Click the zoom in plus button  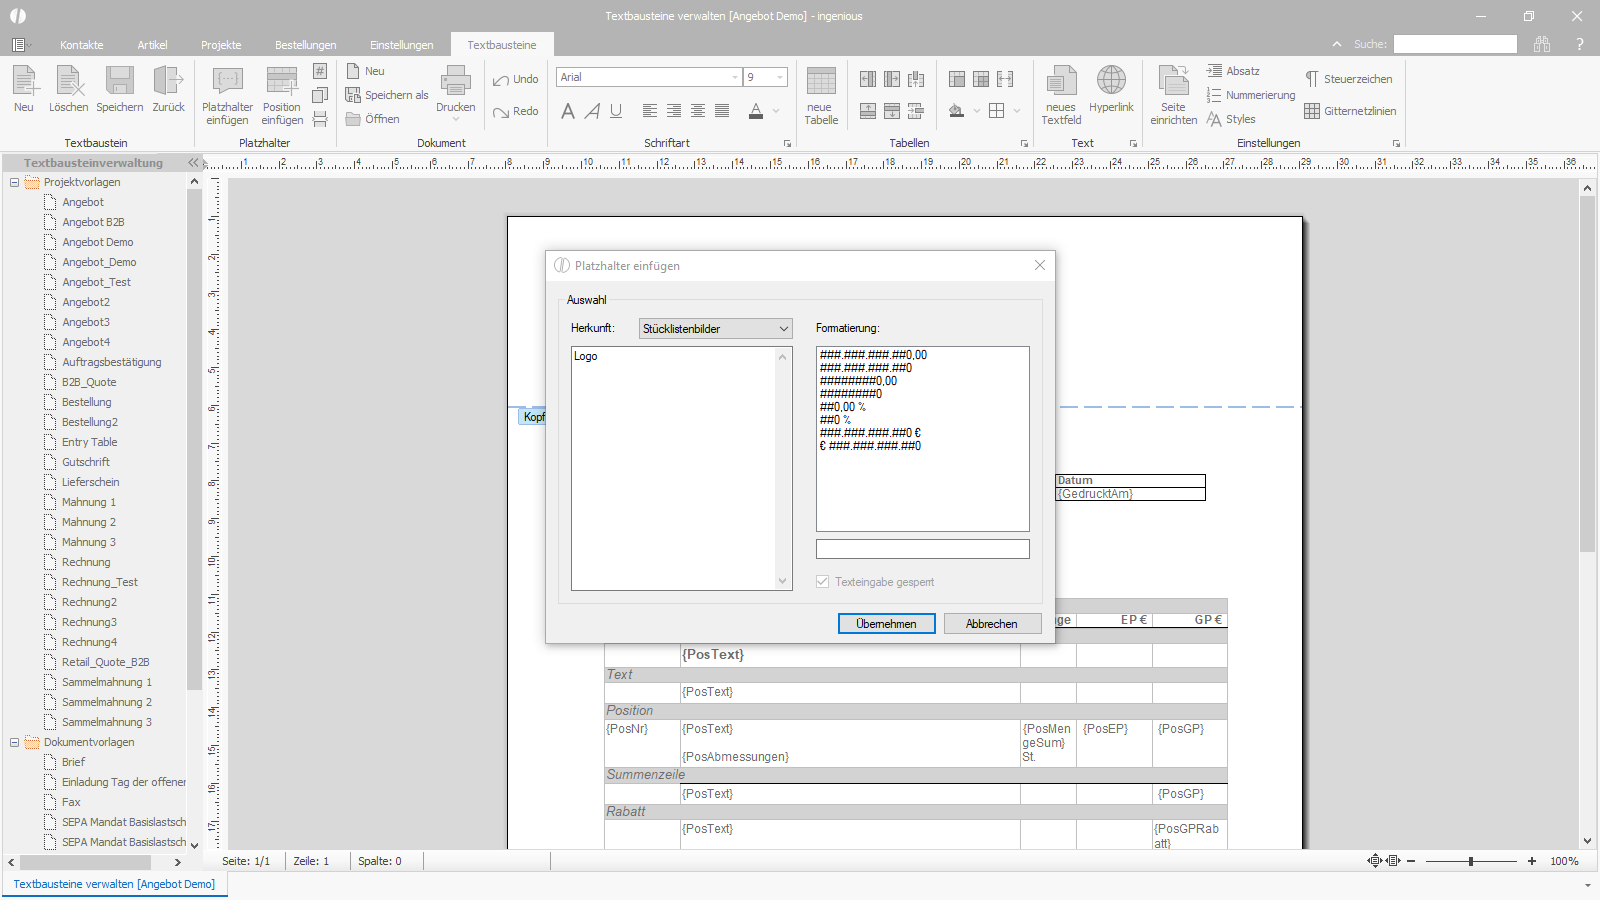[1532, 861]
